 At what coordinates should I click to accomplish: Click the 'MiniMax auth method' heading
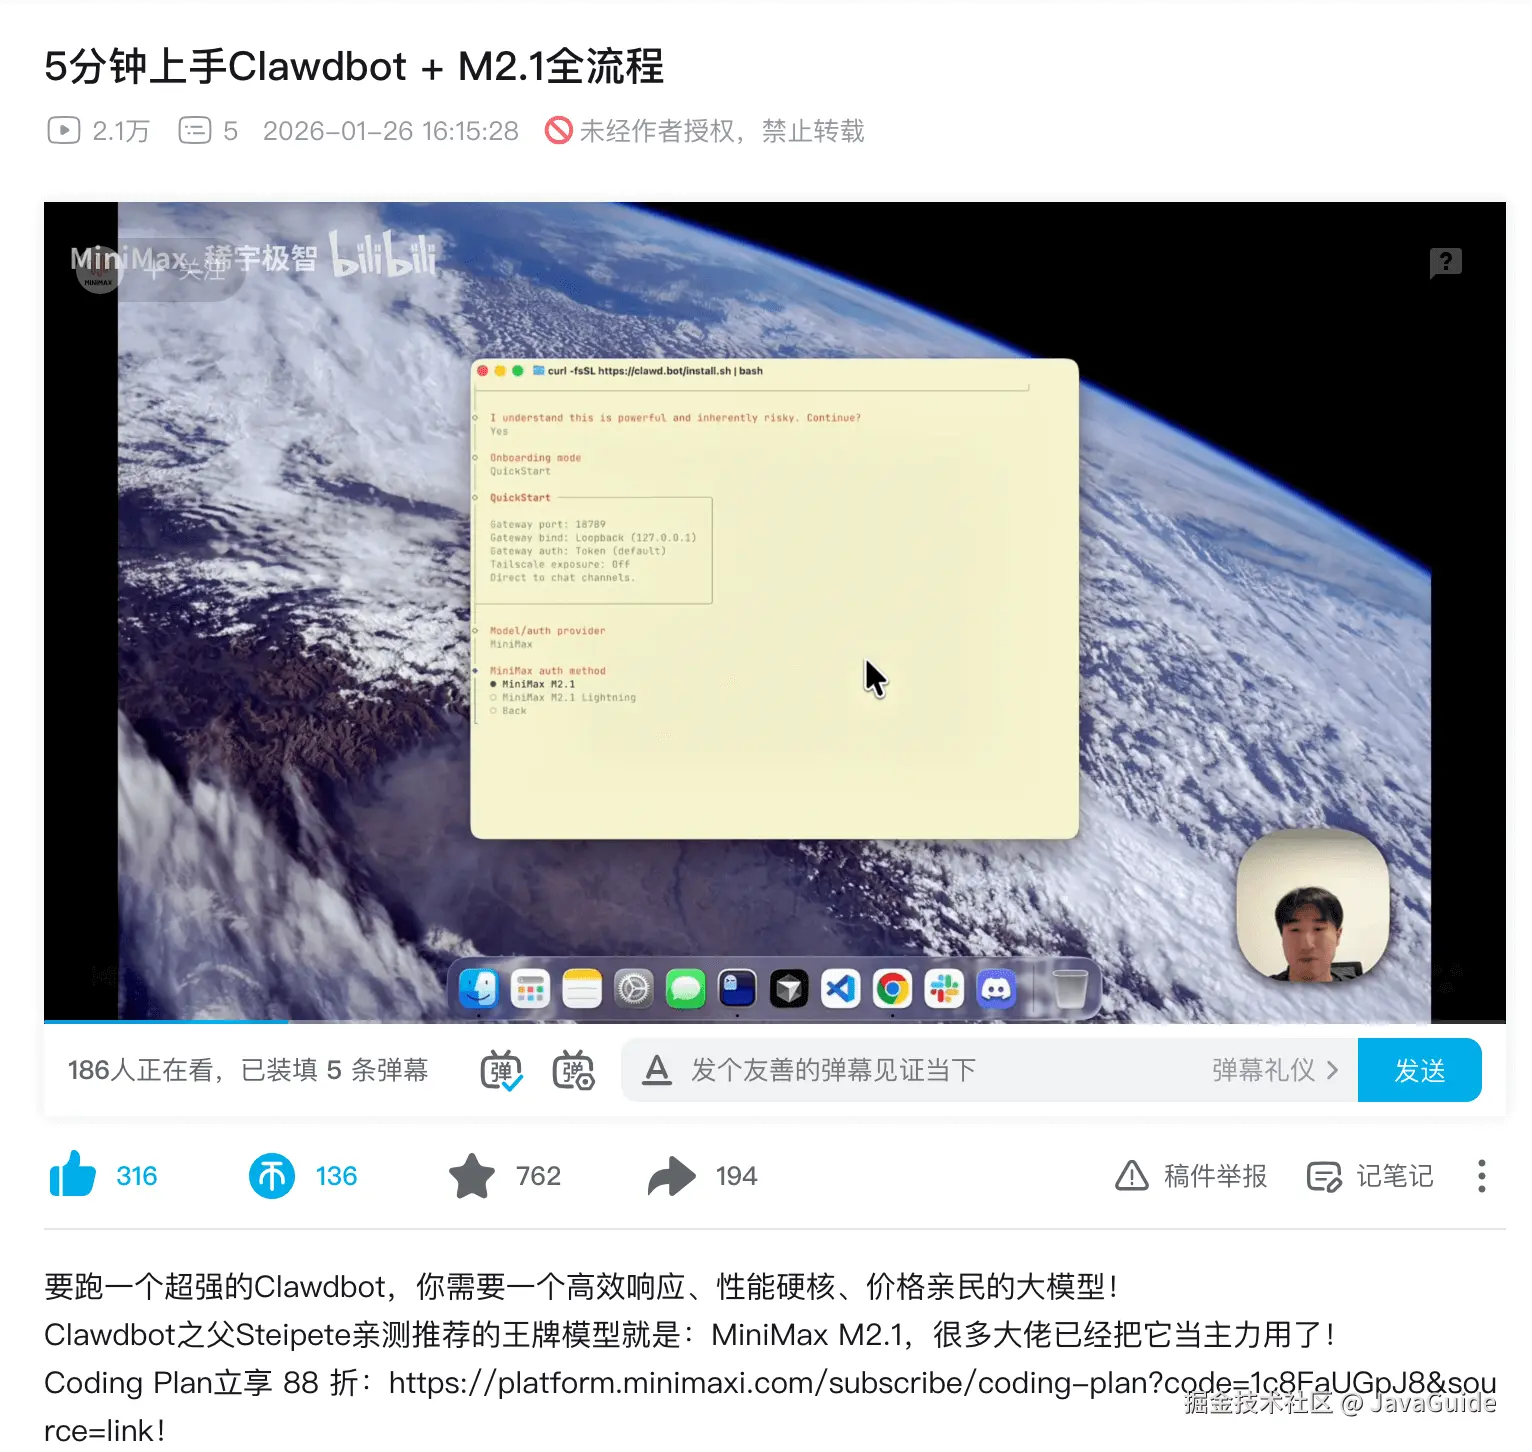pos(548,671)
